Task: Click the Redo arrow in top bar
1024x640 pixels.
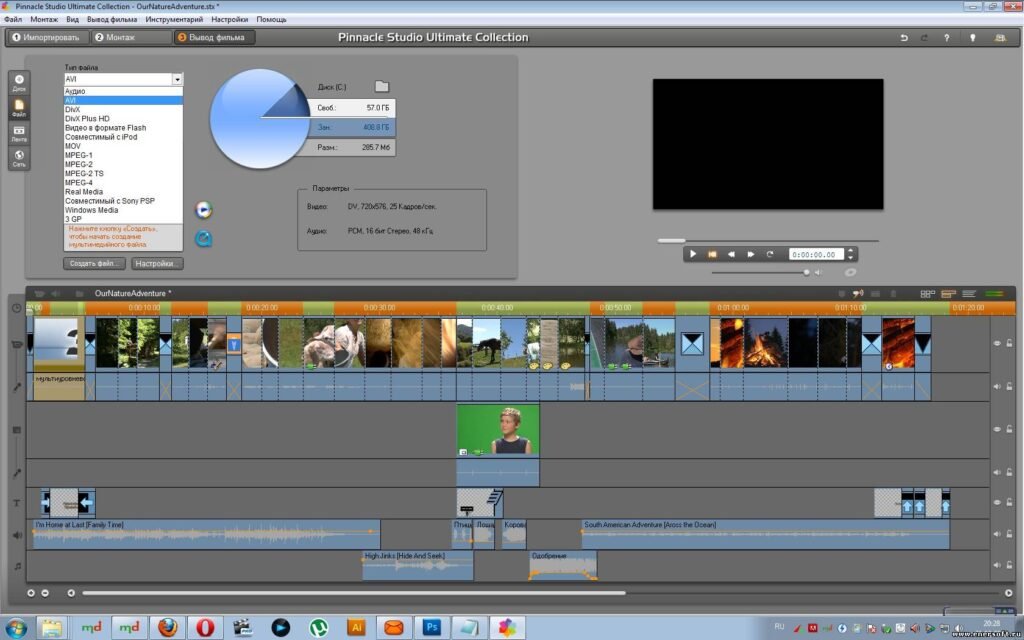Action: click(924, 38)
